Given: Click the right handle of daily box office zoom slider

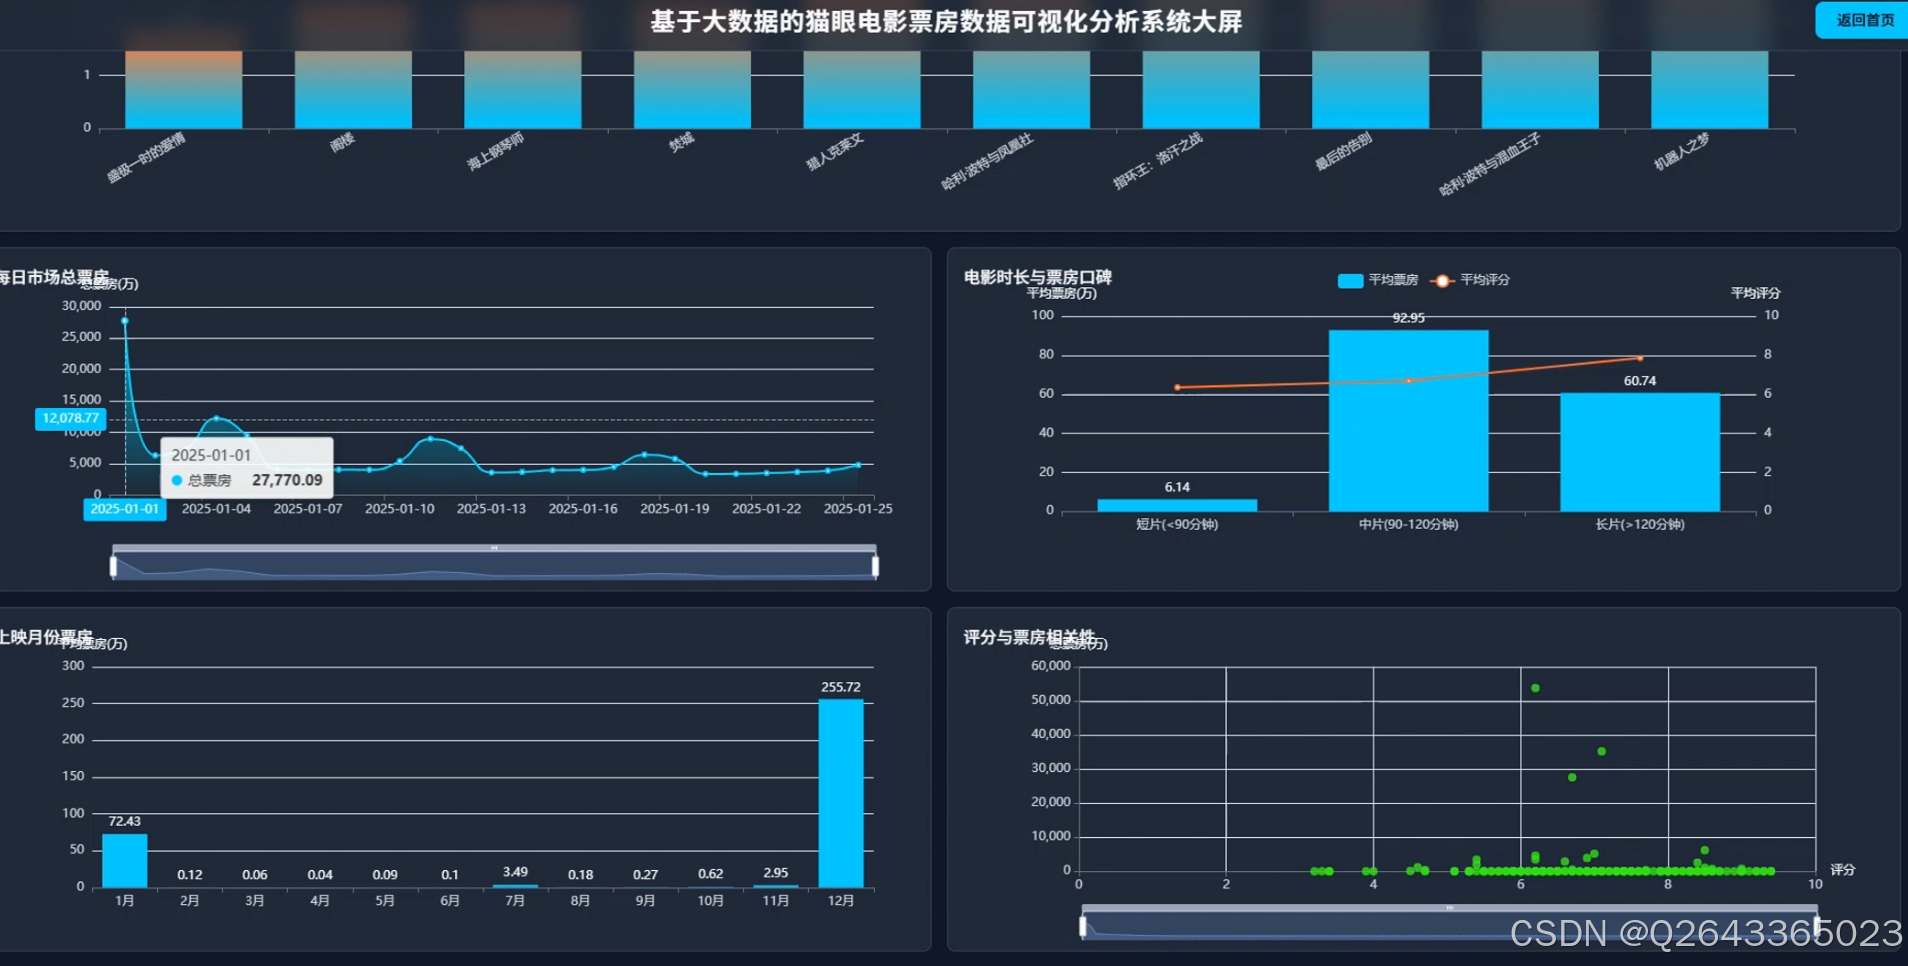Looking at the screenshot, I should (875, 567).
